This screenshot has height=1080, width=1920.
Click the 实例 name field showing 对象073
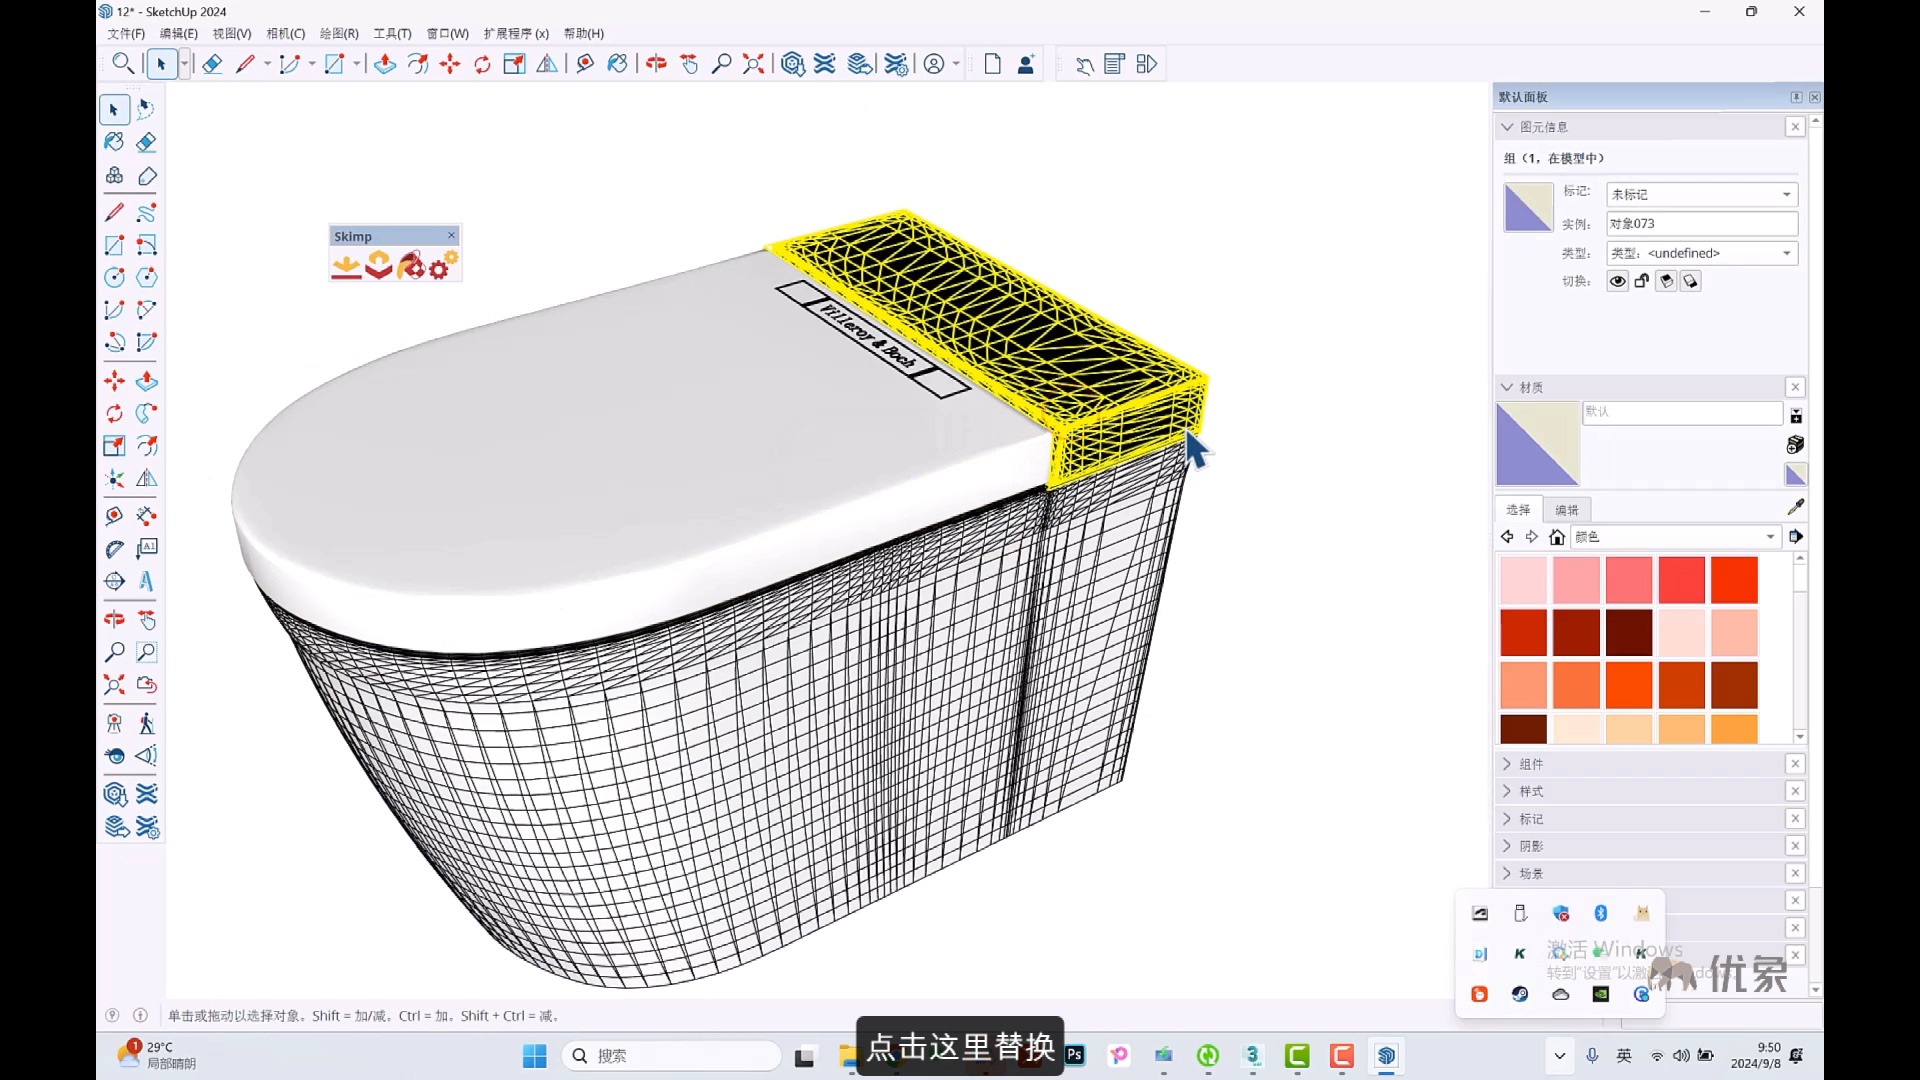click(x=1701, y=224)
